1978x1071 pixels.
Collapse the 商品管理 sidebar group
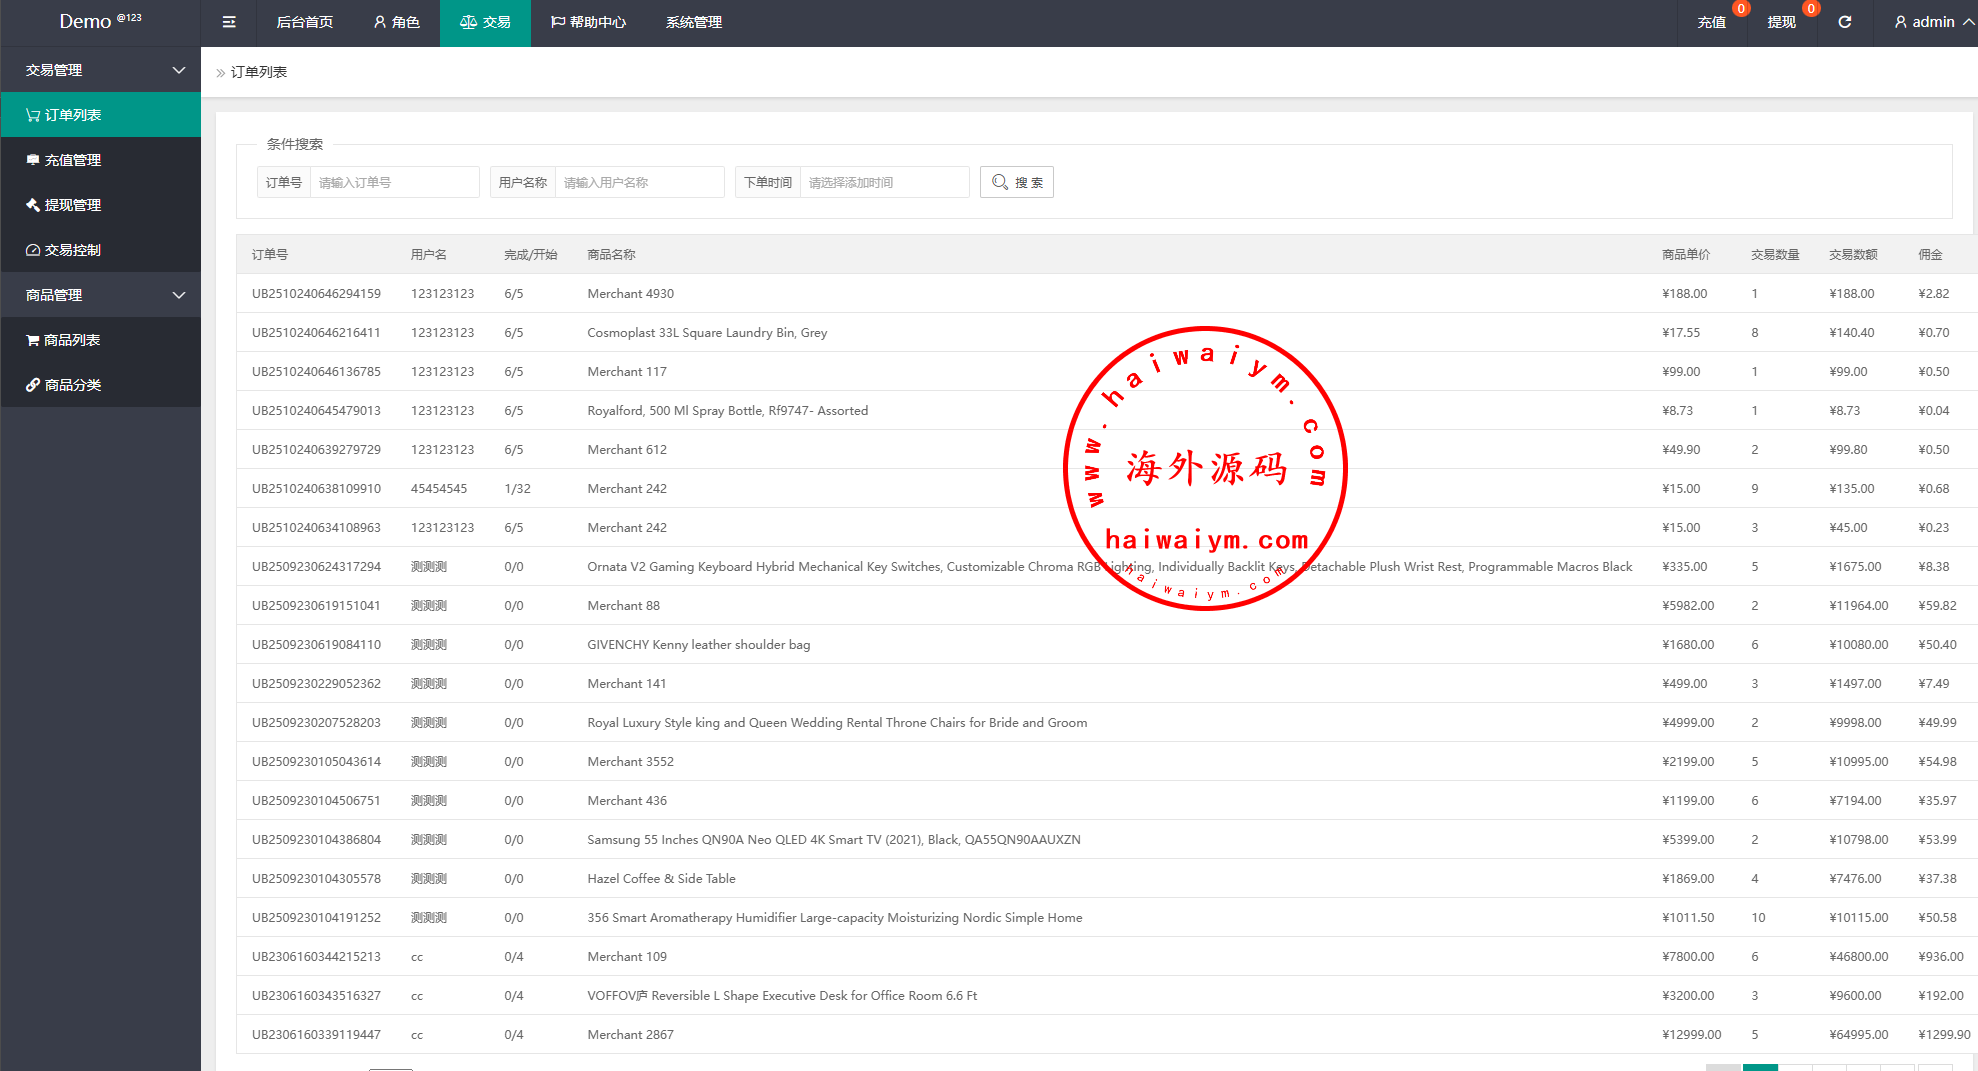point(100,295)
